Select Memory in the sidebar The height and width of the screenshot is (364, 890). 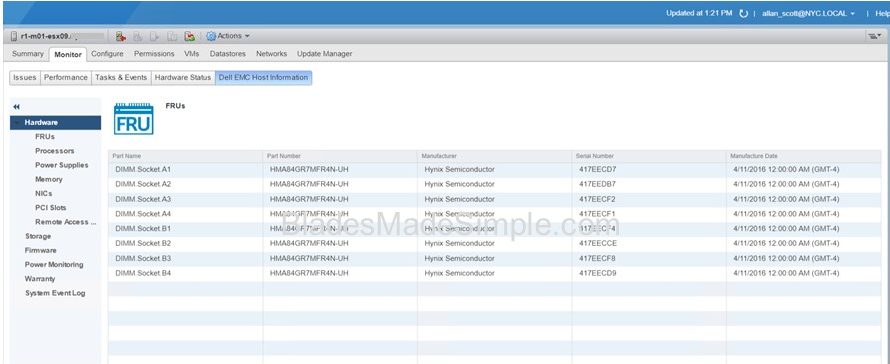(x=49, y=179)
